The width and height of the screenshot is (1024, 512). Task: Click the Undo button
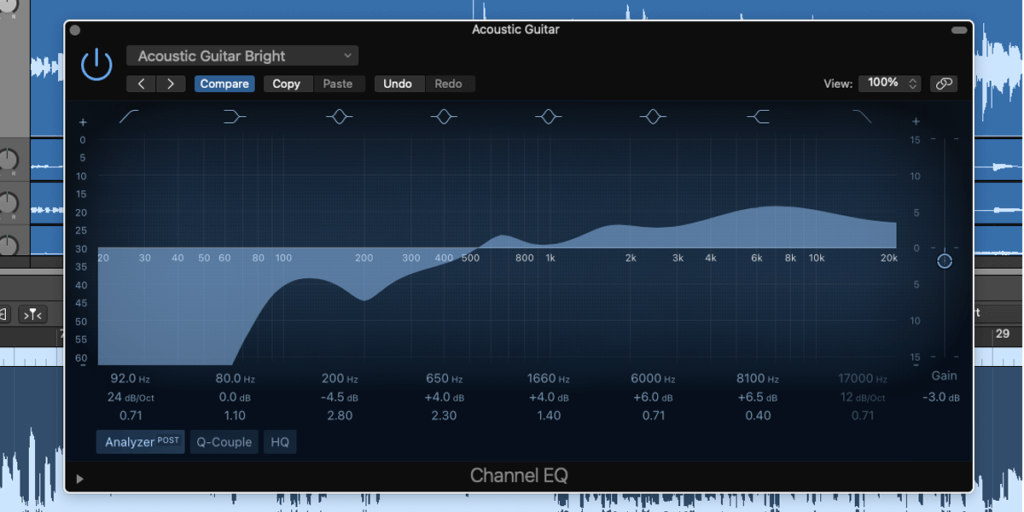tap(398, 84)
